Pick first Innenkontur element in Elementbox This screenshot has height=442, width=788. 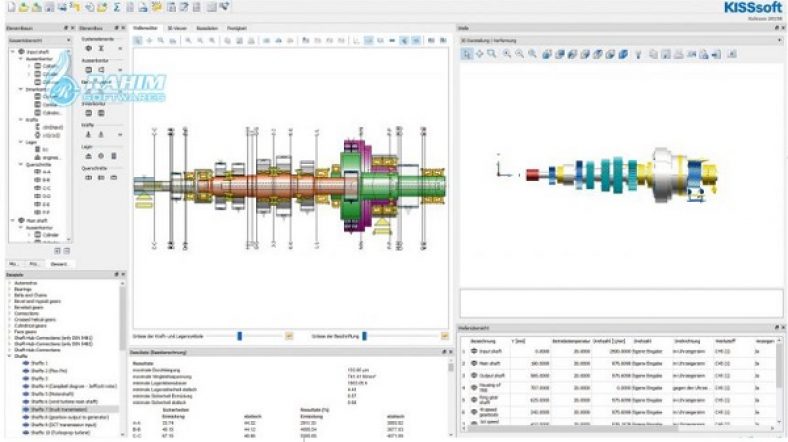click(88, 113)
